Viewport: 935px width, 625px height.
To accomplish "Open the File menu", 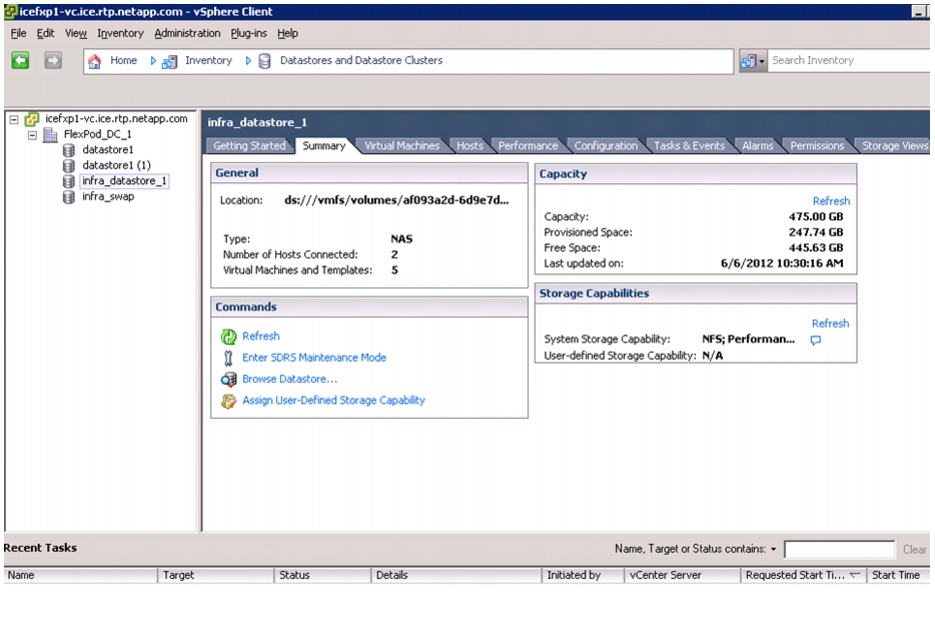I will tap(18, 33).
